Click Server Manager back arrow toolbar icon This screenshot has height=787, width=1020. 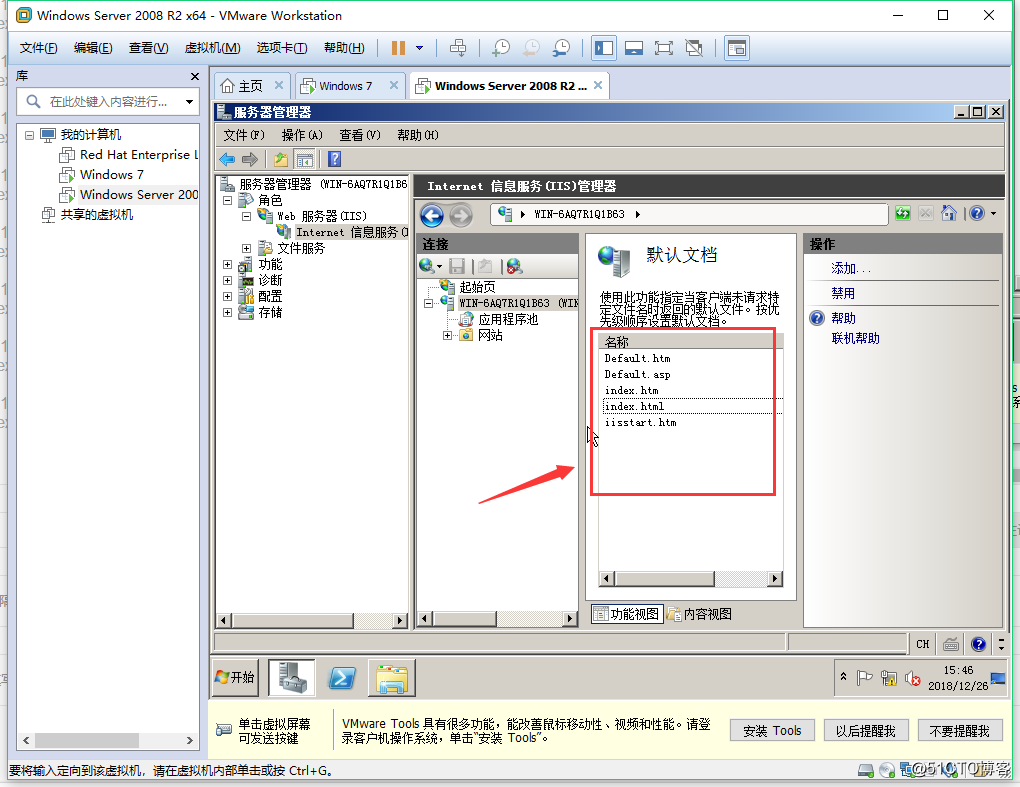pyautogui.click(x=227, y=159)
